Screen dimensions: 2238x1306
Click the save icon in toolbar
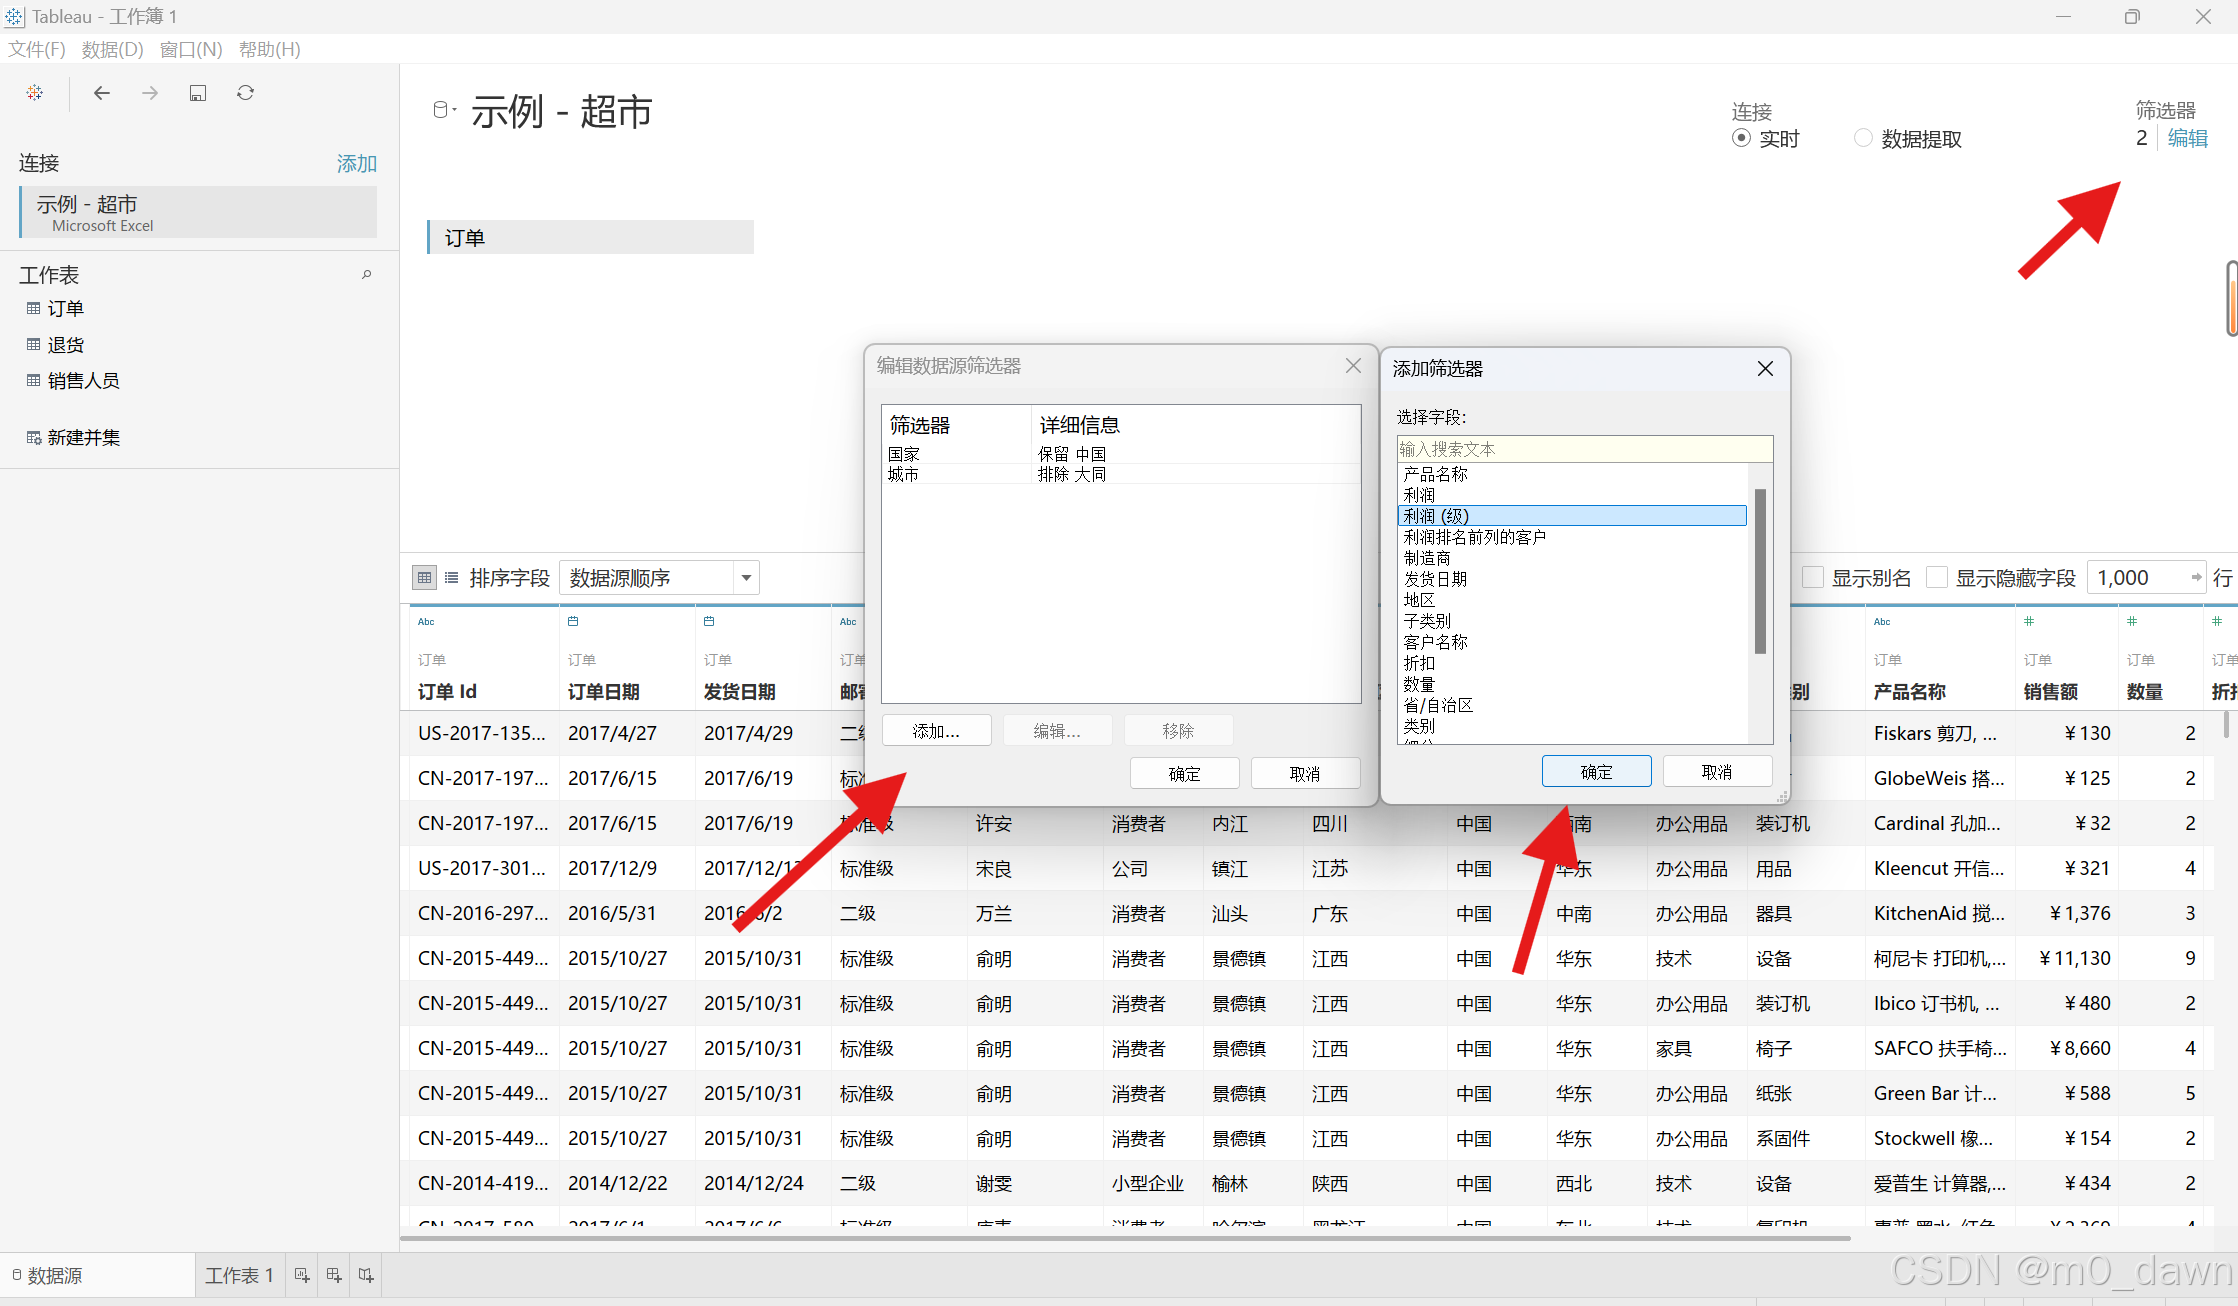tap(198, 93)
